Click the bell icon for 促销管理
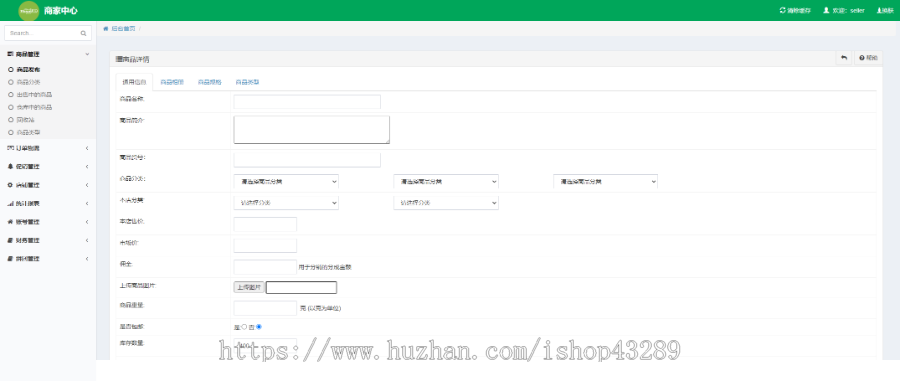 tap(10, 166)
